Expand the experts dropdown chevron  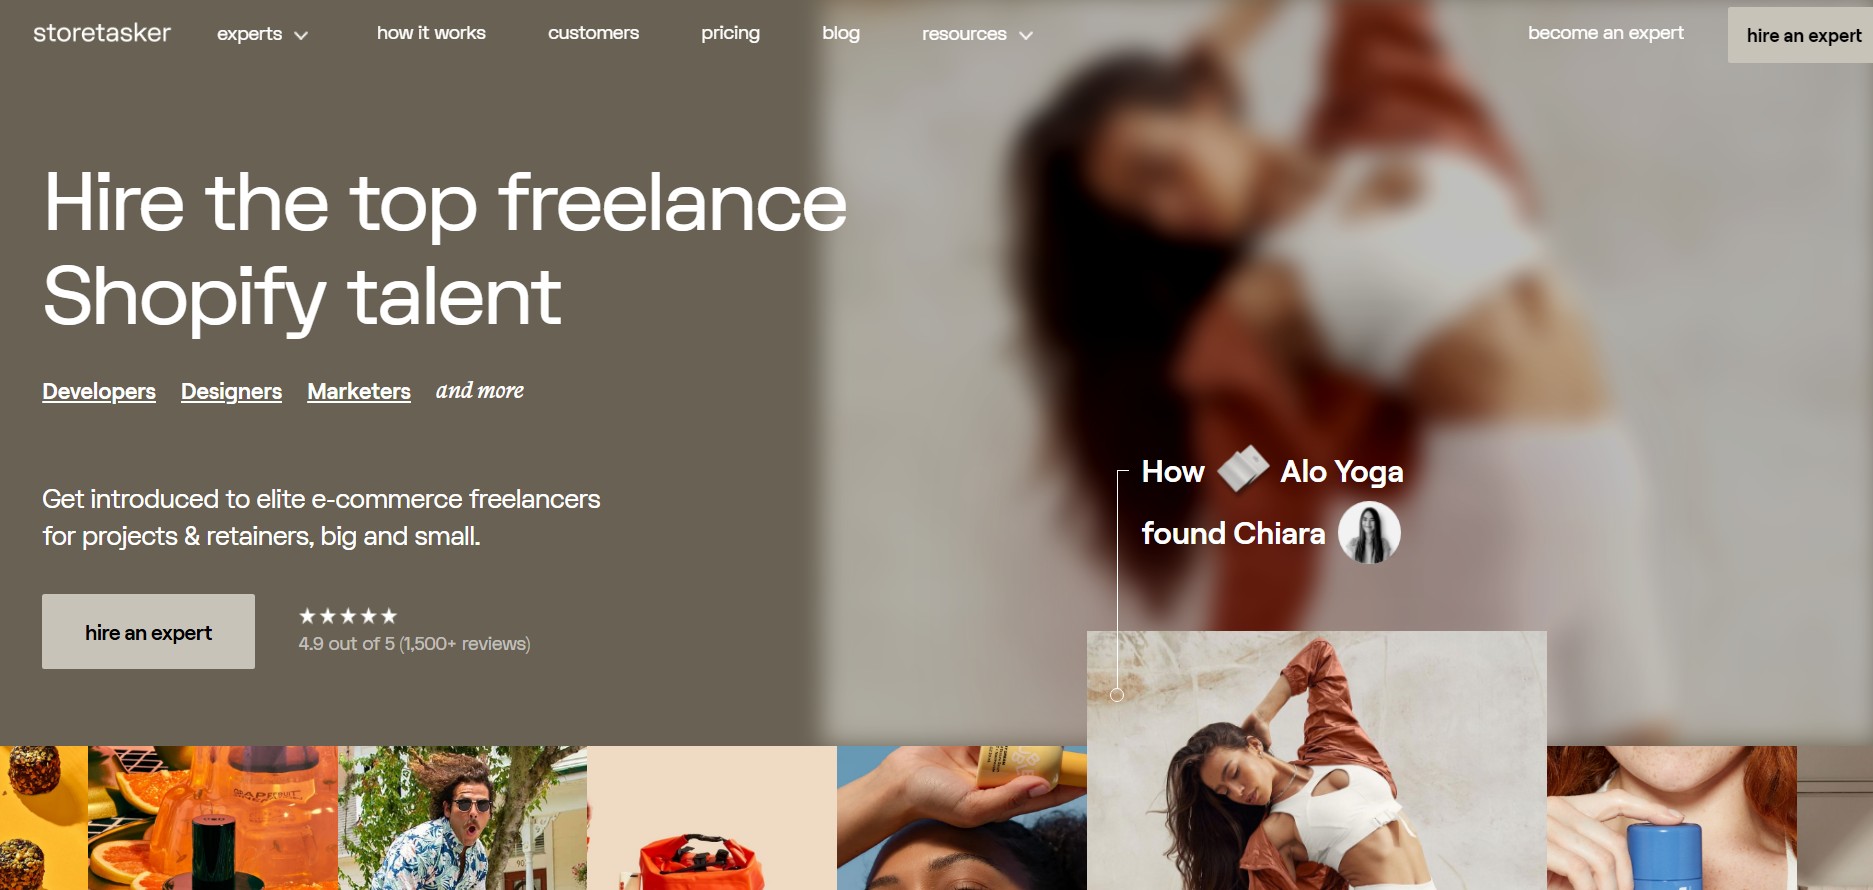301,35
